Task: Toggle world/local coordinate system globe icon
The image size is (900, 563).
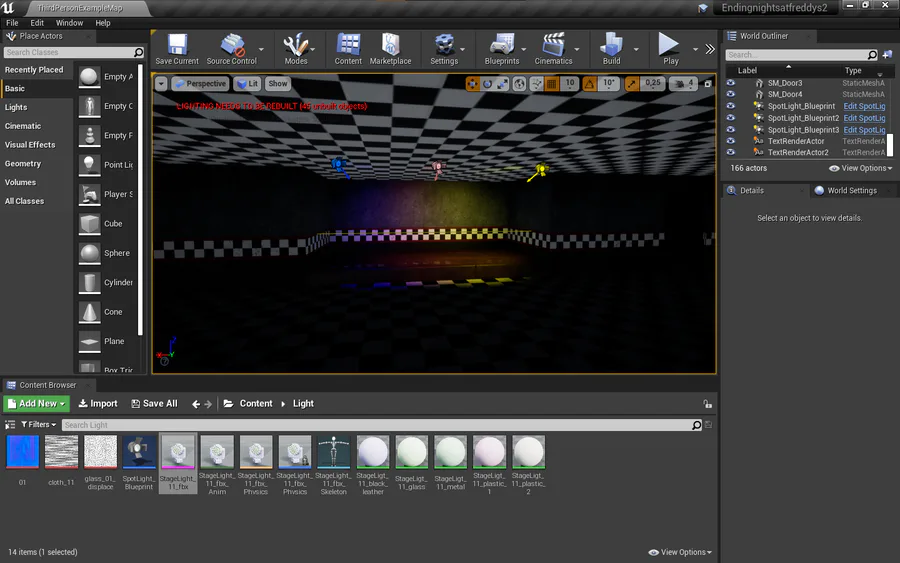Action: point(519,84)
